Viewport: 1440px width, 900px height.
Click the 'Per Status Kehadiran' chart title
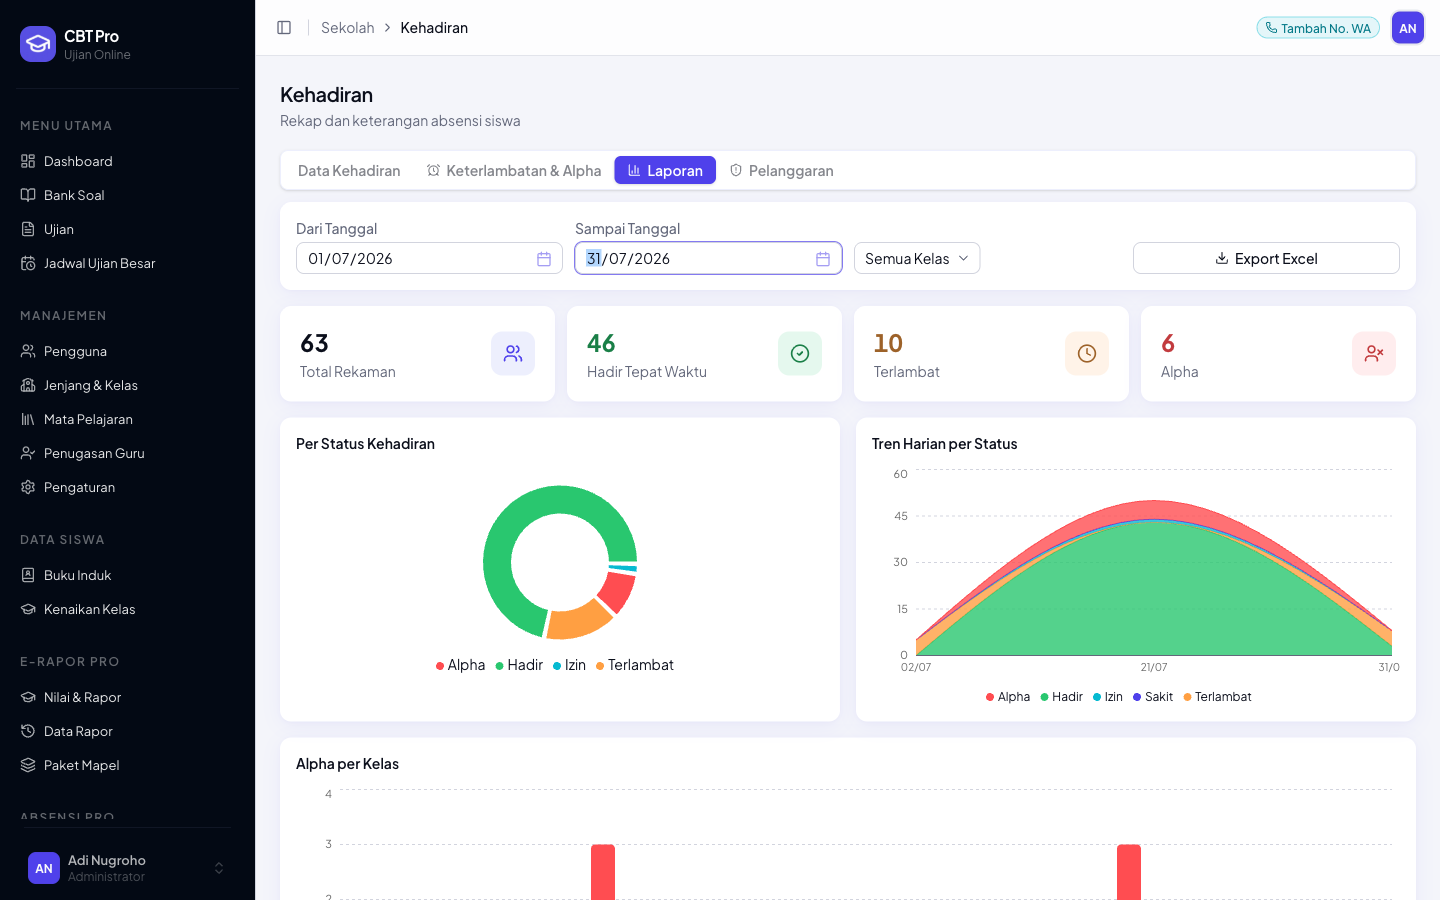(365, 444)
